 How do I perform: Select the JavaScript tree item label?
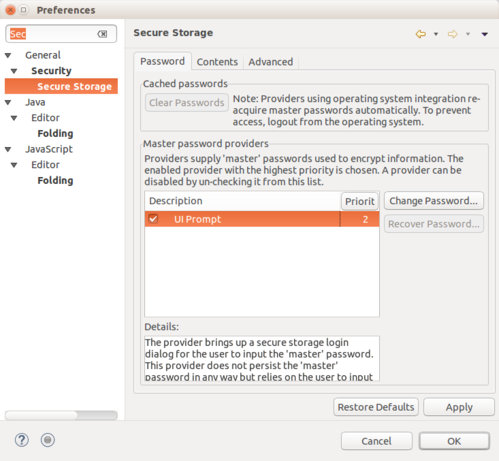[49, 149]
